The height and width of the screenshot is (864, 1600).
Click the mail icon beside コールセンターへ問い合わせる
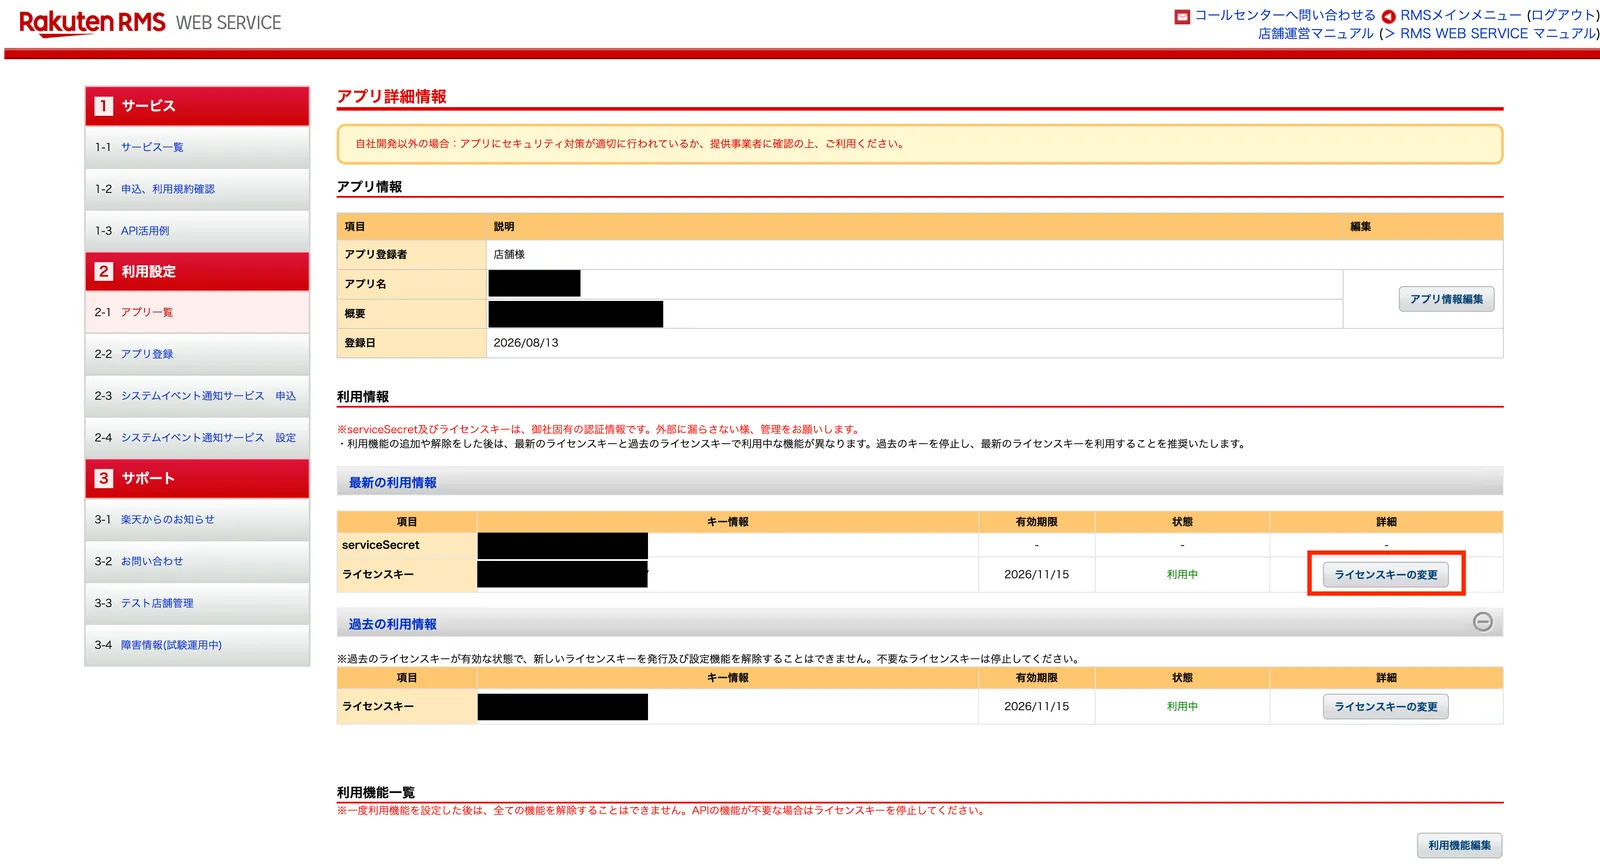click(1182, 16)
